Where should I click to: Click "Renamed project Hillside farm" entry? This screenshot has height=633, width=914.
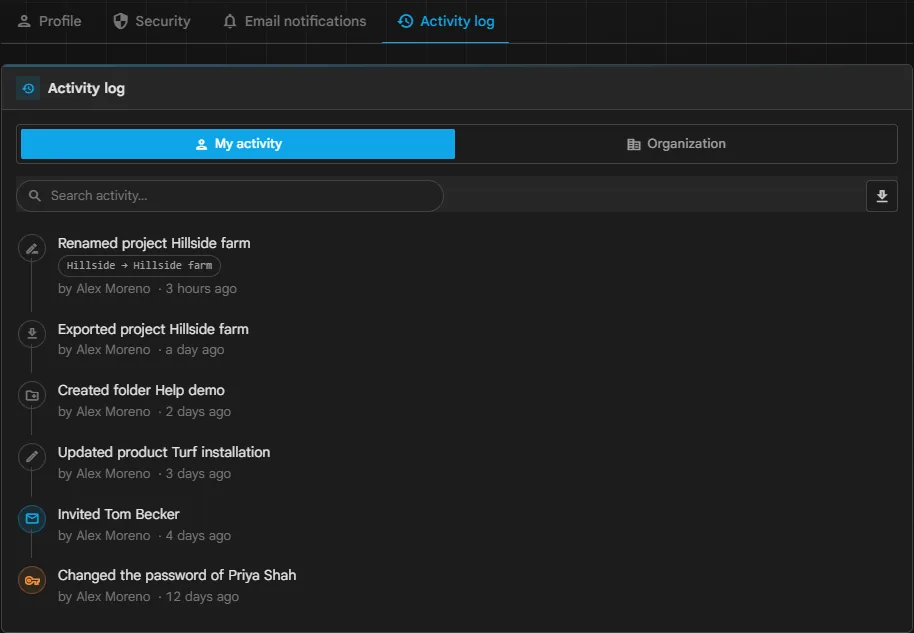[x=154, y=243]
